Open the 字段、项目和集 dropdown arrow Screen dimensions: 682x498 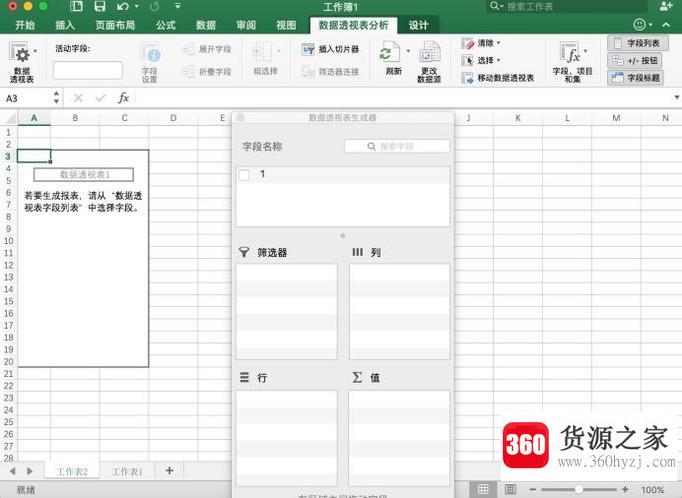click(586, 51)
